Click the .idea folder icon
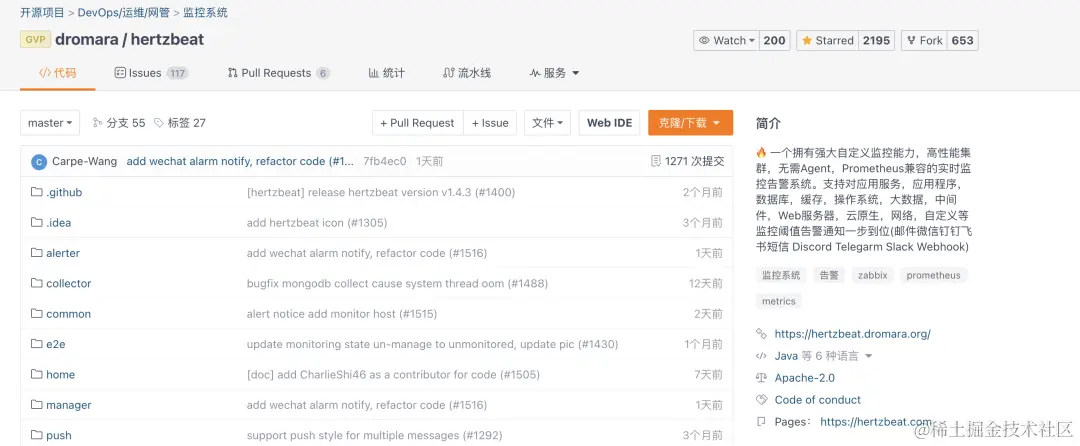The width and height of the screenshot is (1080, 446). tap(37, 222)
